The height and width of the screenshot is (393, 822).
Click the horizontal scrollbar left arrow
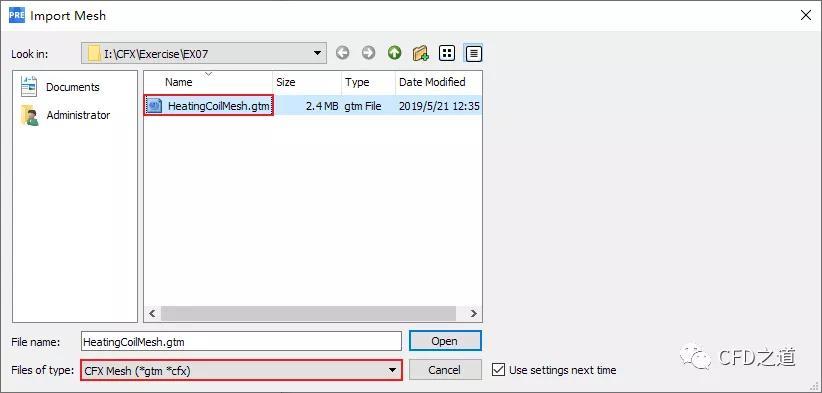152,313
